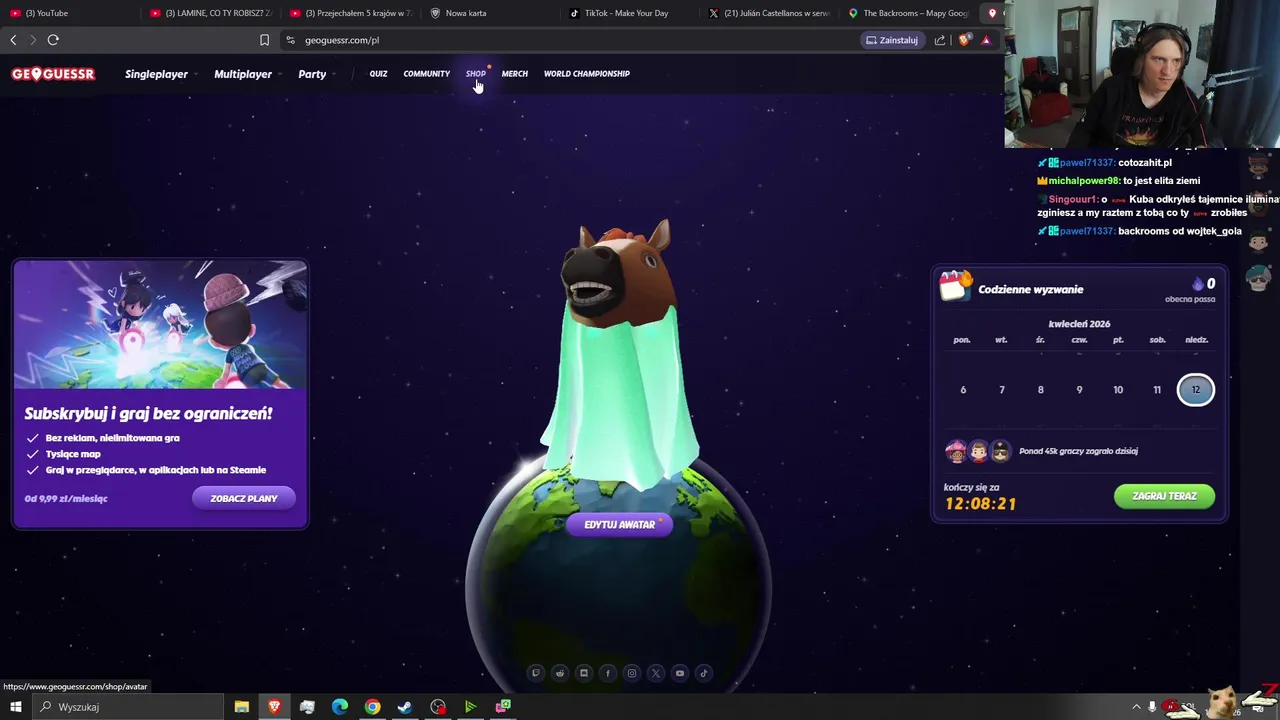The width and height of the screenshot is (1280, 720).
Task: Open Steam from the taskbar
Action: (x=405, y=707)
